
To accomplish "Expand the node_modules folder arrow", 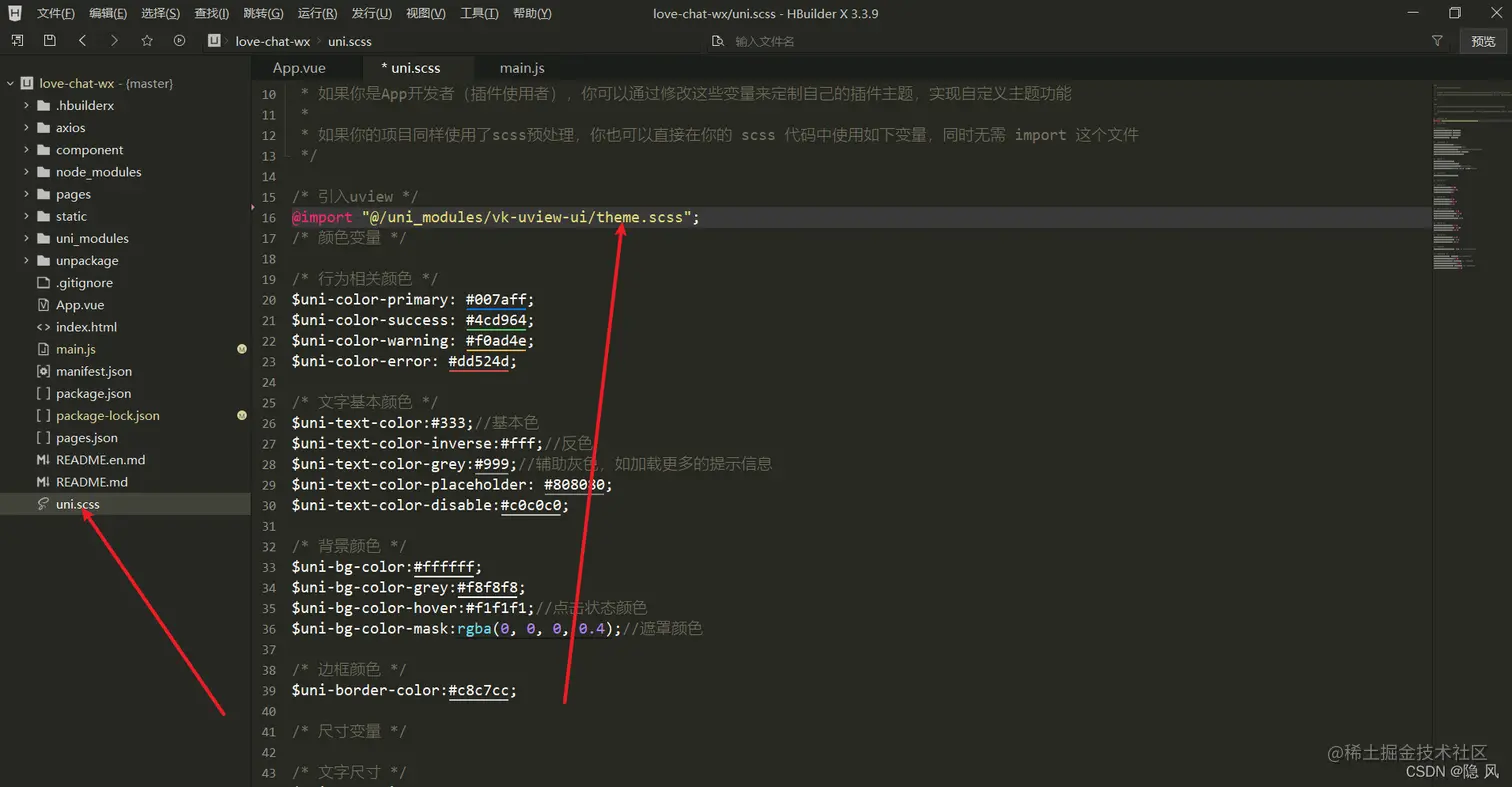I will (x=26, y=172).
